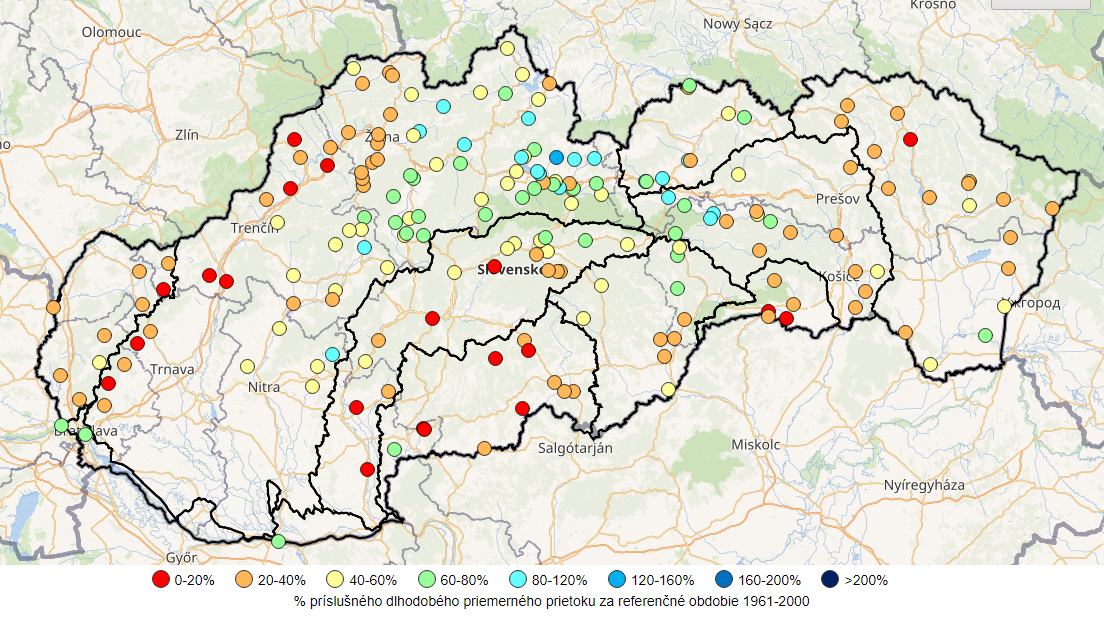The image size is (1104, 621).
Task: Open the cyan station marker northeast of Nitra
Action: pos(332,354)
